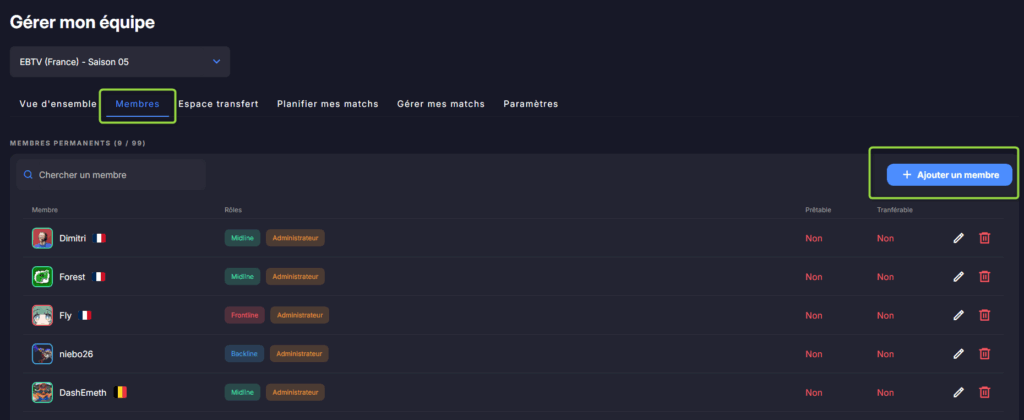1024x420 pixels.
Task: Click Dimitri's avatar thumbnail
Action: pos(42,238)
